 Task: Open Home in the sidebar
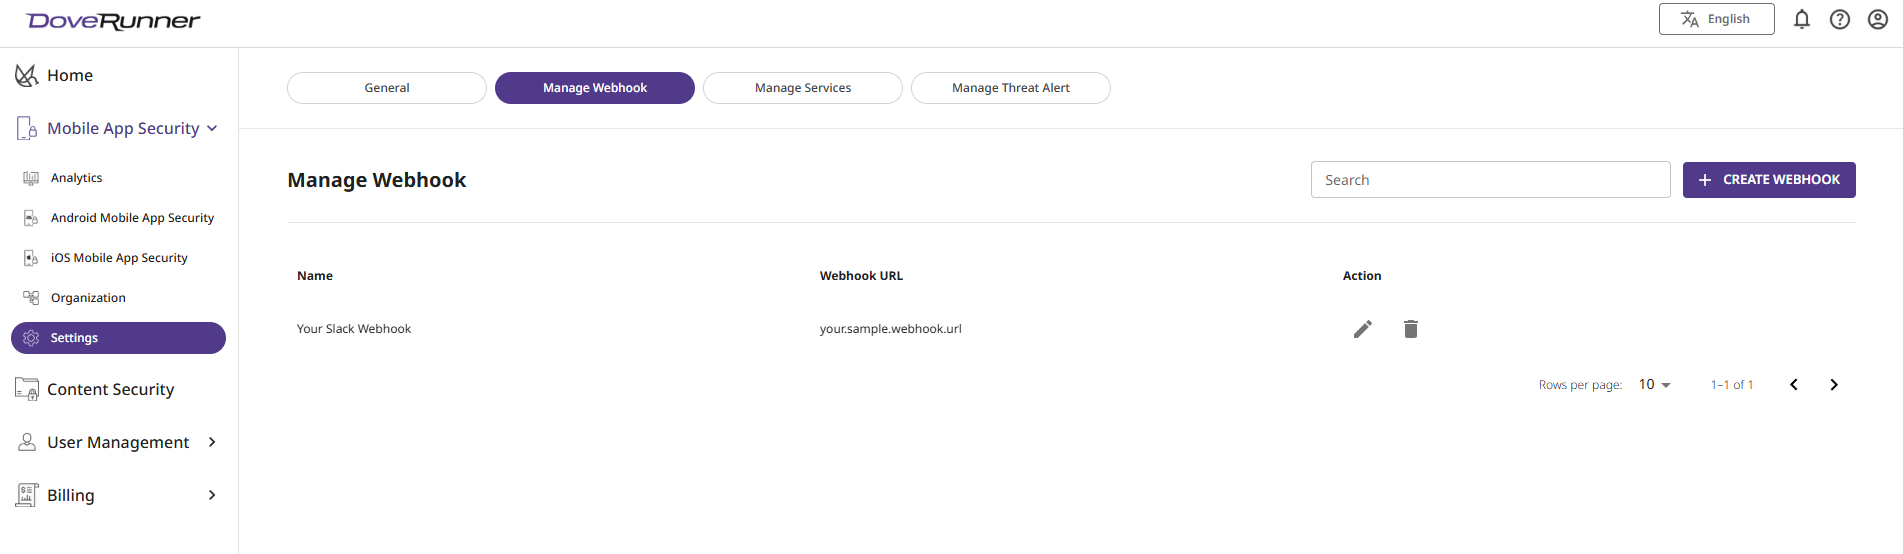[x=70, y=75]
